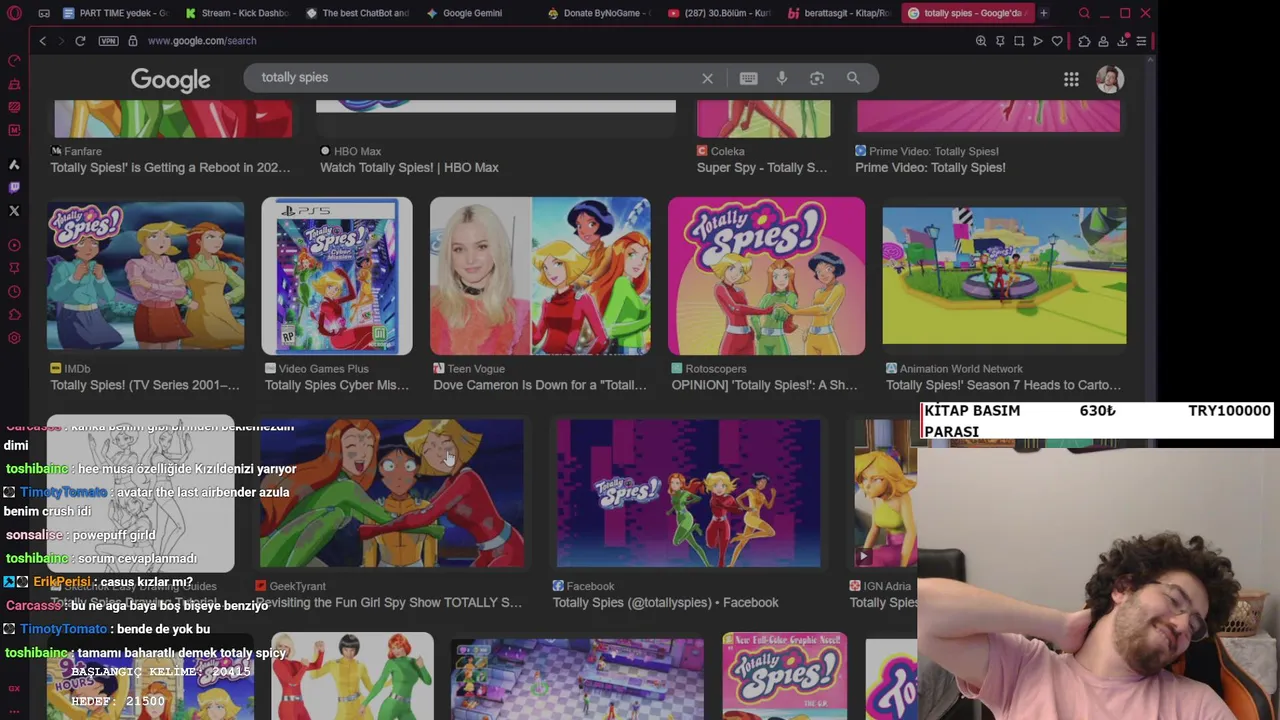The image size is (1280, 720).
Task: Pin the page using the pinboard icon
Action: (1000, 41)
